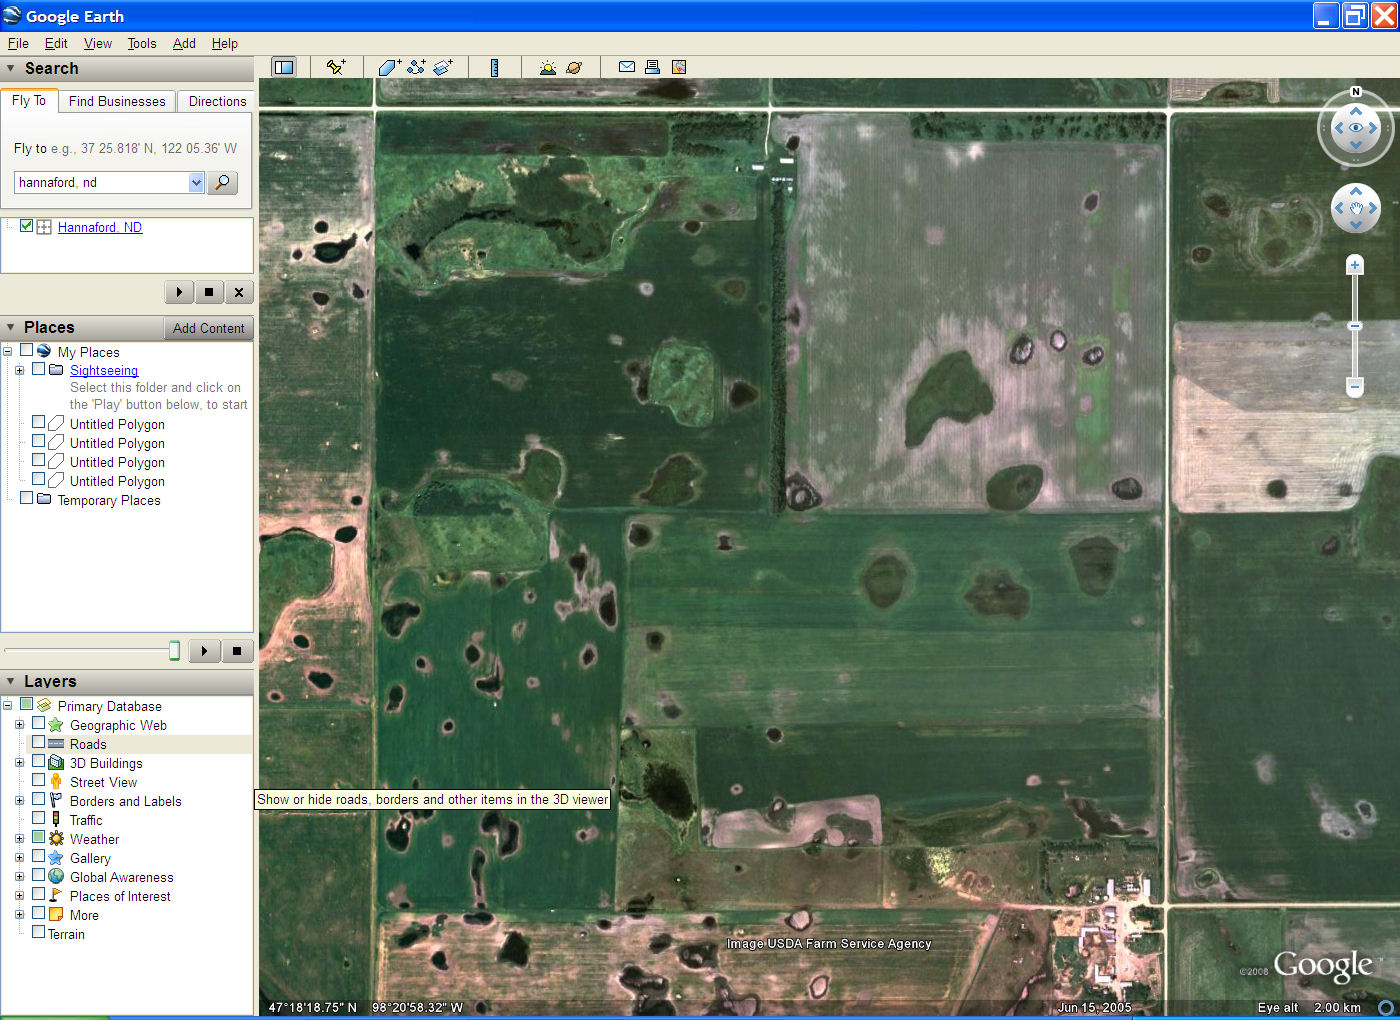Adjust the zoom slider on map

click(x=1355, y=326)
